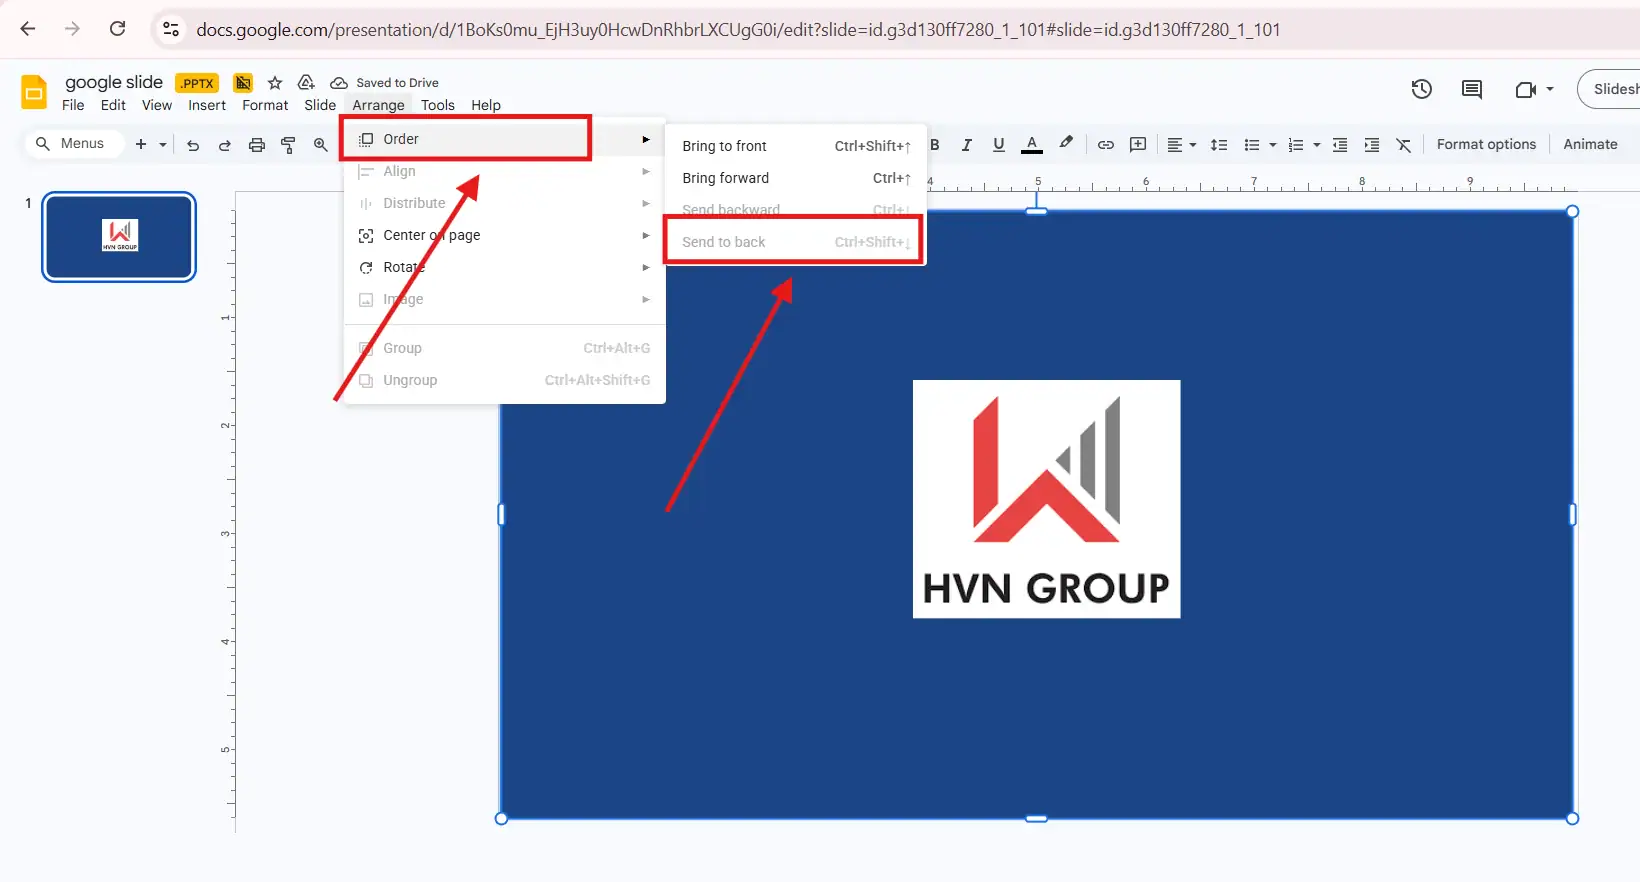
Task: Toggle italic formatting
Action: click(x=966, y=145)
